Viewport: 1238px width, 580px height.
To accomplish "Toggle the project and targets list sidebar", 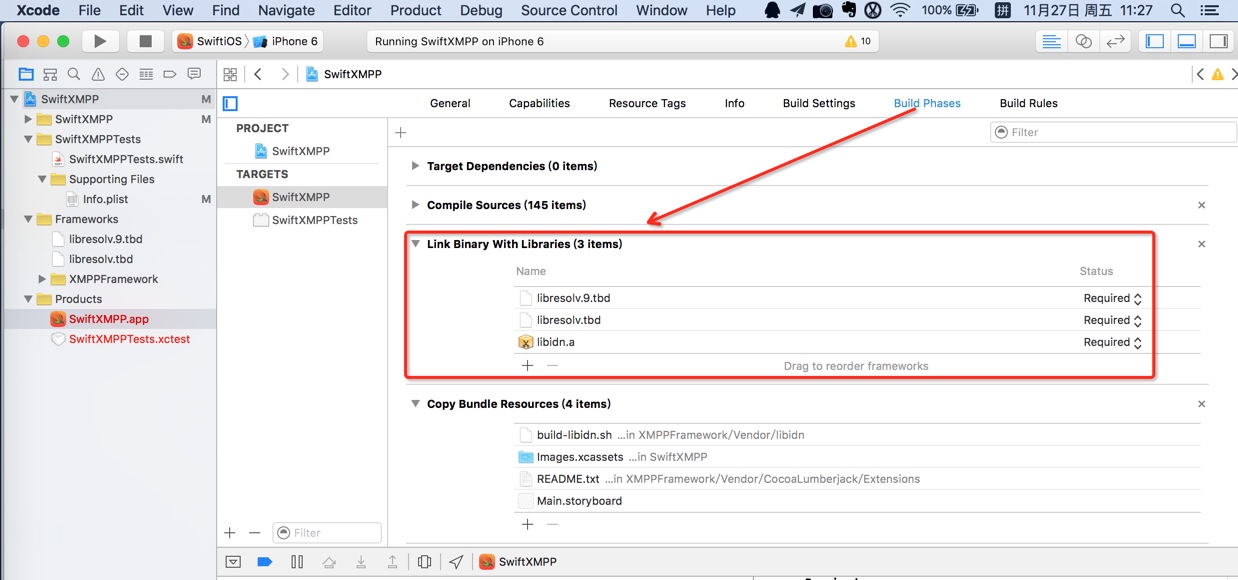I will point(230,103).
